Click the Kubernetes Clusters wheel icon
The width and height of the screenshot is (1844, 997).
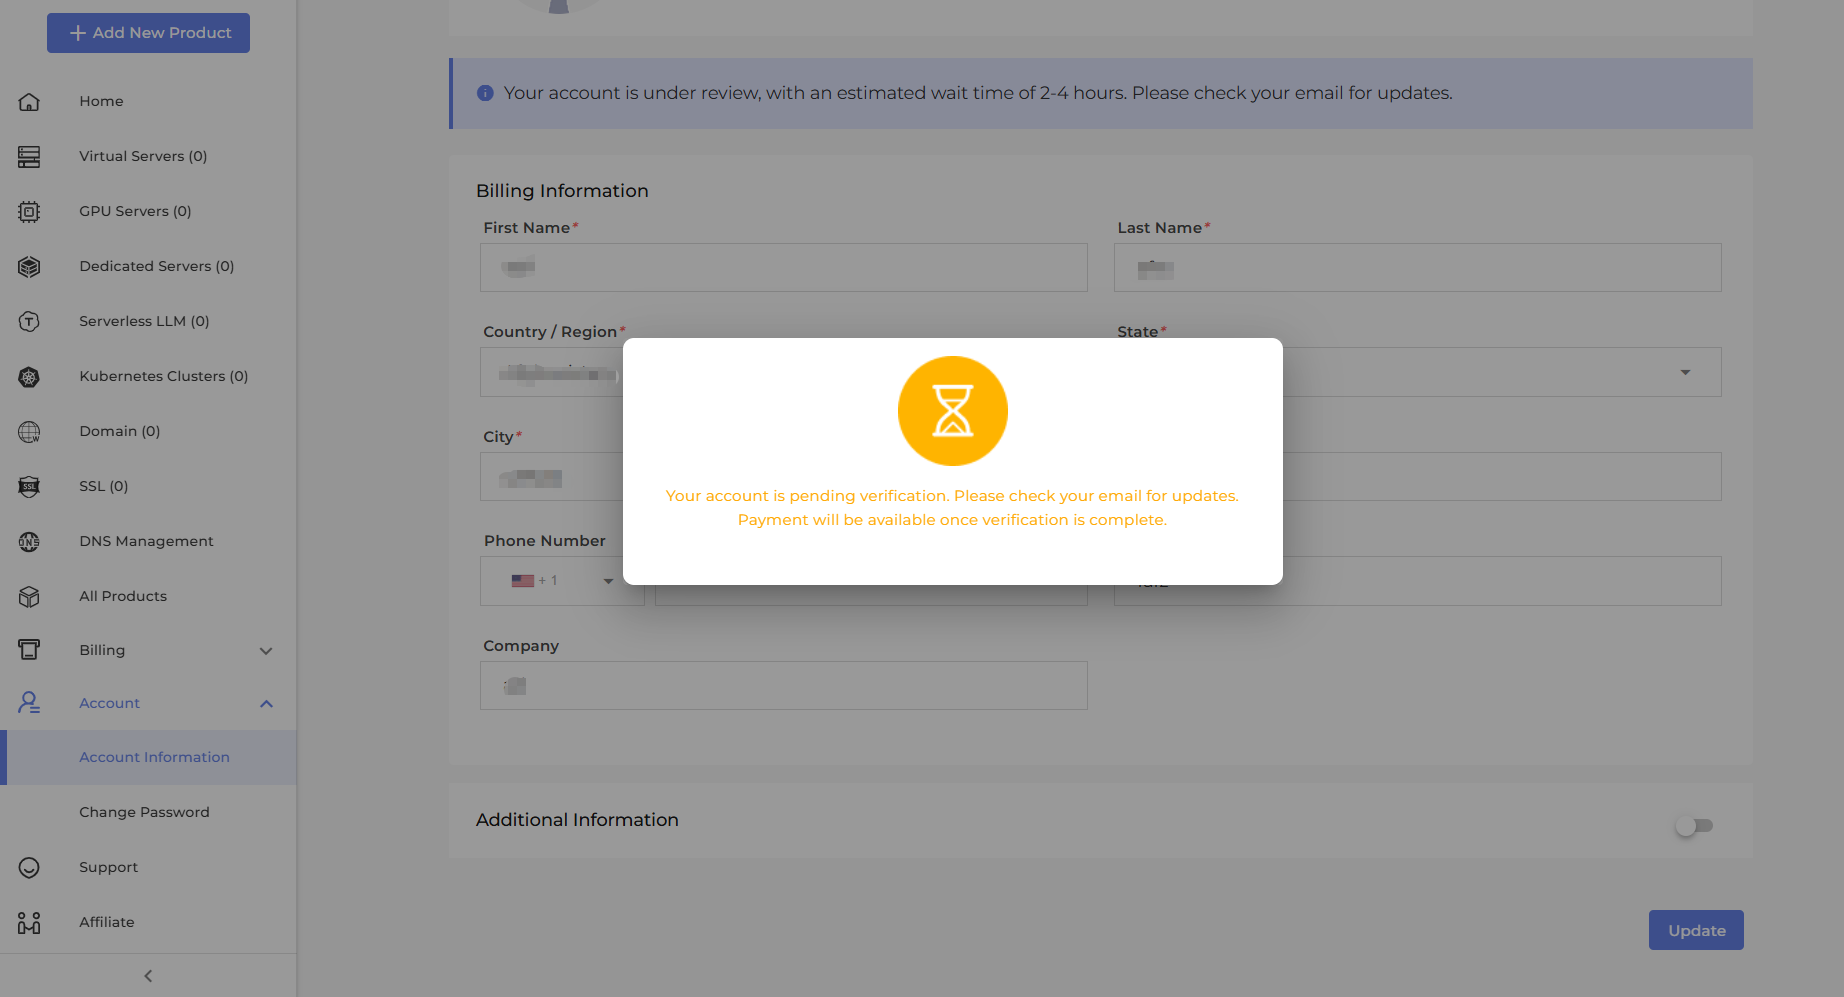29,377
